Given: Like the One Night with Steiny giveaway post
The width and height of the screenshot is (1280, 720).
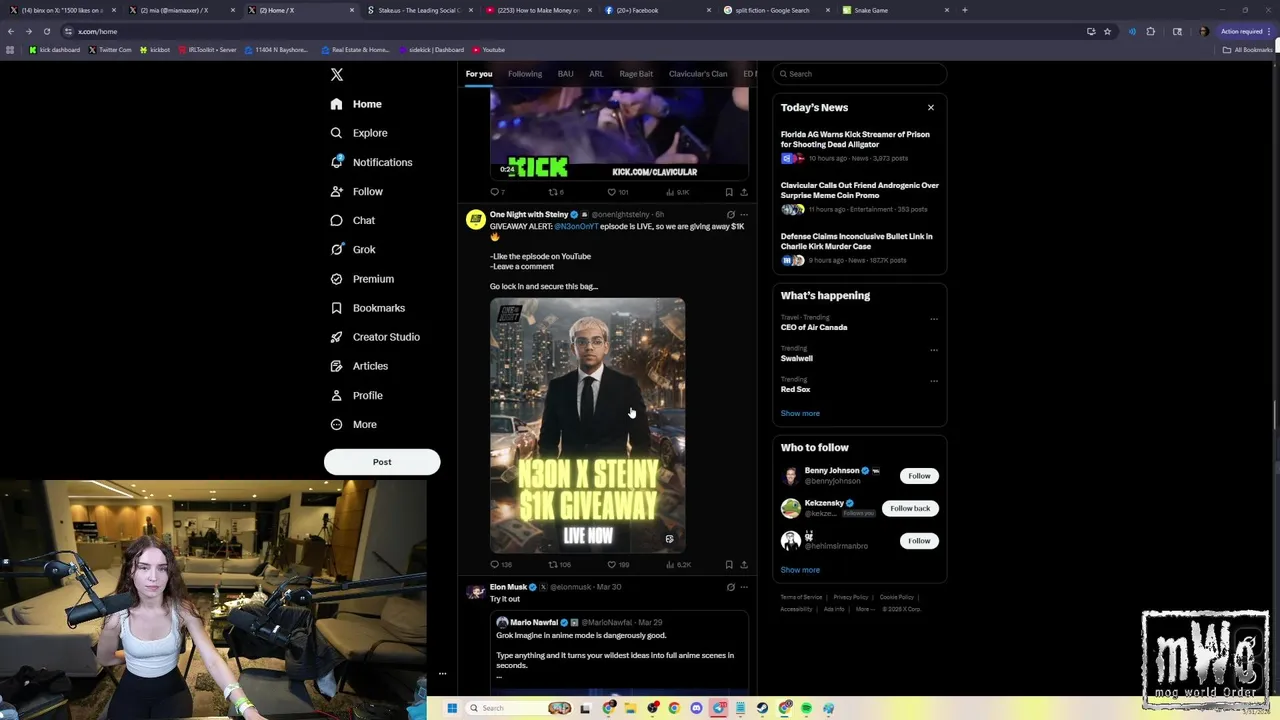Looking at the screenshot, I should [x=618, y=565].
